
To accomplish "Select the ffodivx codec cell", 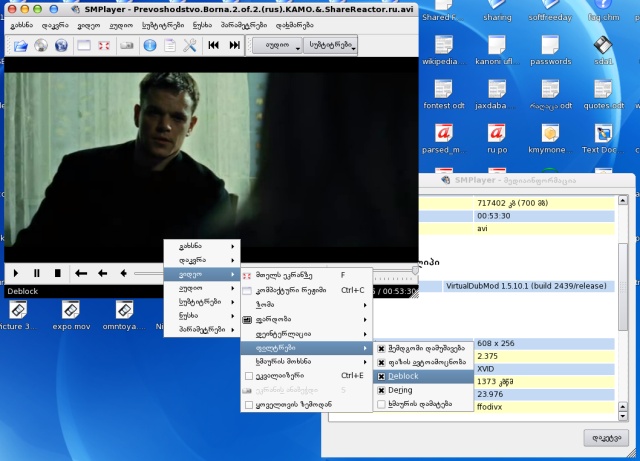I will (x=544, y=407).
